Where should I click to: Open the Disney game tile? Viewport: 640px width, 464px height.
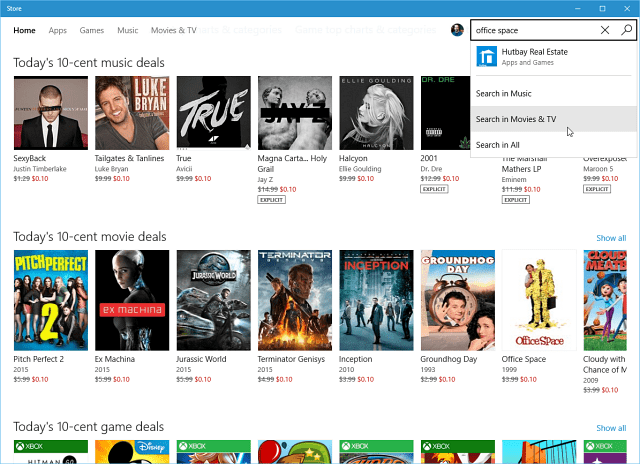[x=132, y=452]
